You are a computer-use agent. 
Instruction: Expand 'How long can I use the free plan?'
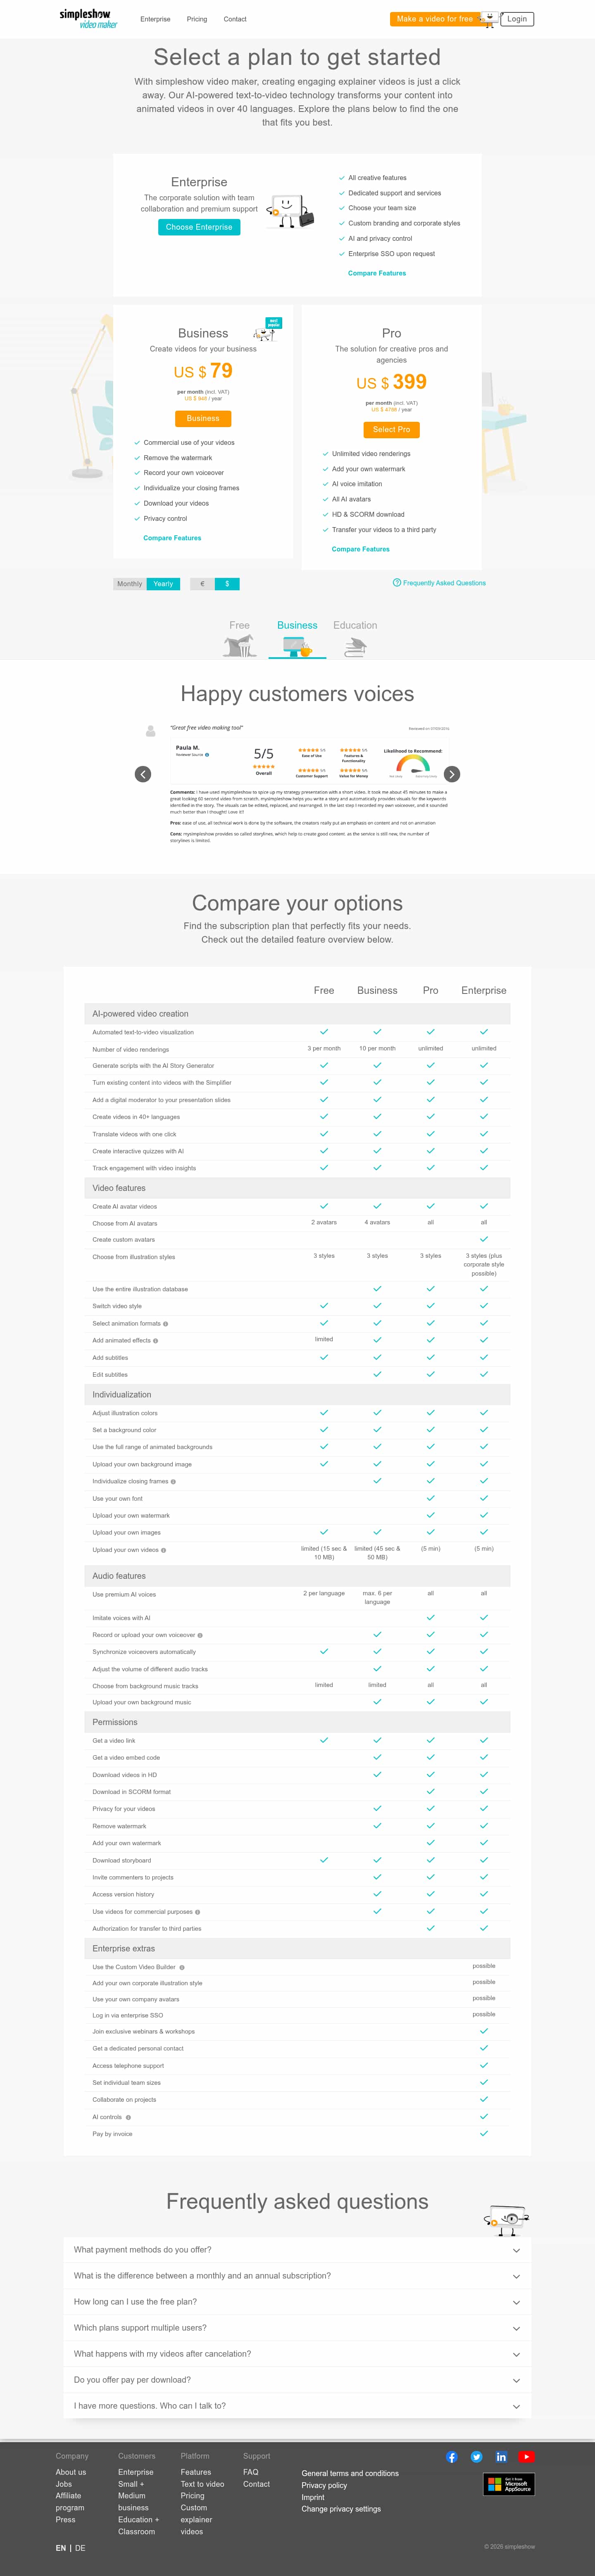(297, 2302)
